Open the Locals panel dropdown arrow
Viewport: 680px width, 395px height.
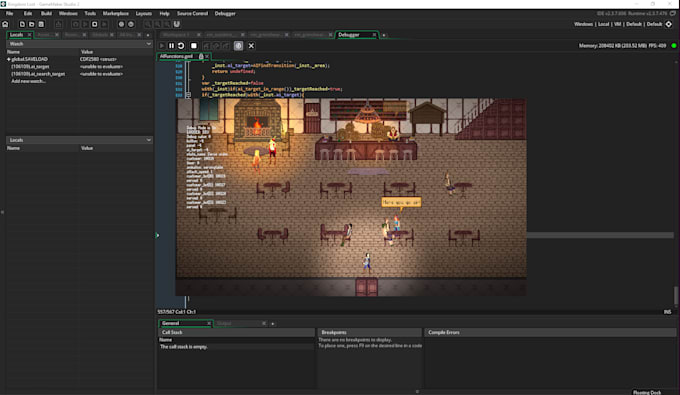tap(149, 140)
